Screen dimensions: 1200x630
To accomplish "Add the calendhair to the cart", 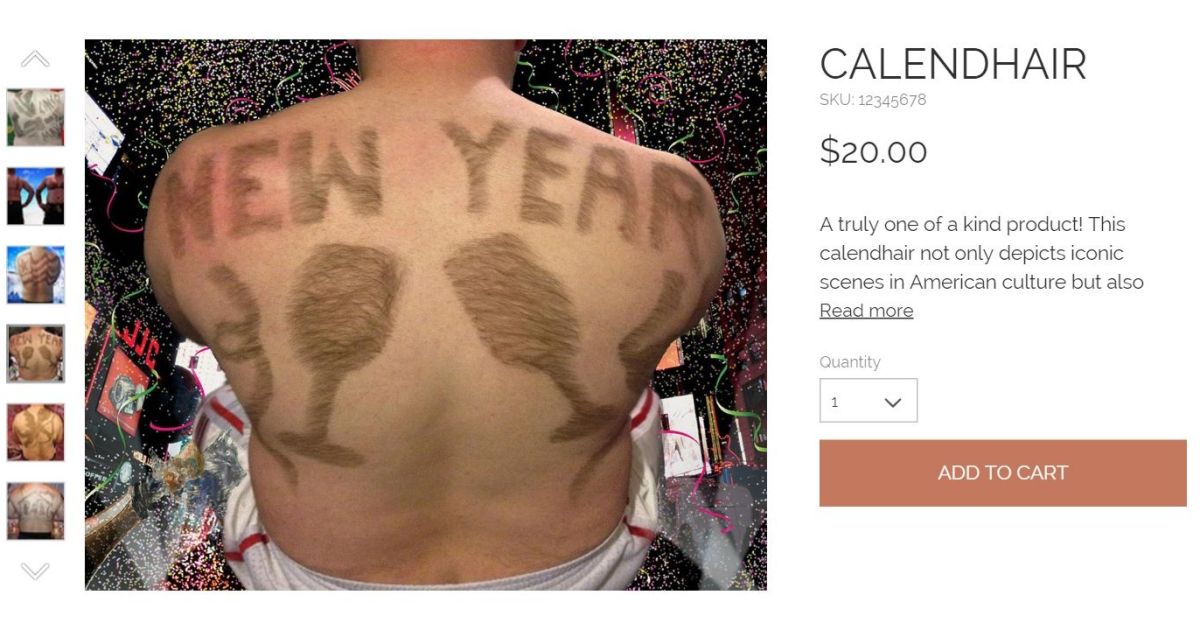I will pos(1003,473).
